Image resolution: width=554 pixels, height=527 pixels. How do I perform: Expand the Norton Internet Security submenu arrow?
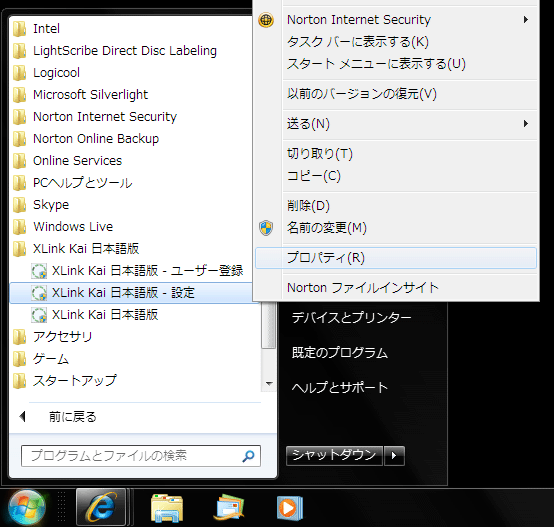pos(526,20)
